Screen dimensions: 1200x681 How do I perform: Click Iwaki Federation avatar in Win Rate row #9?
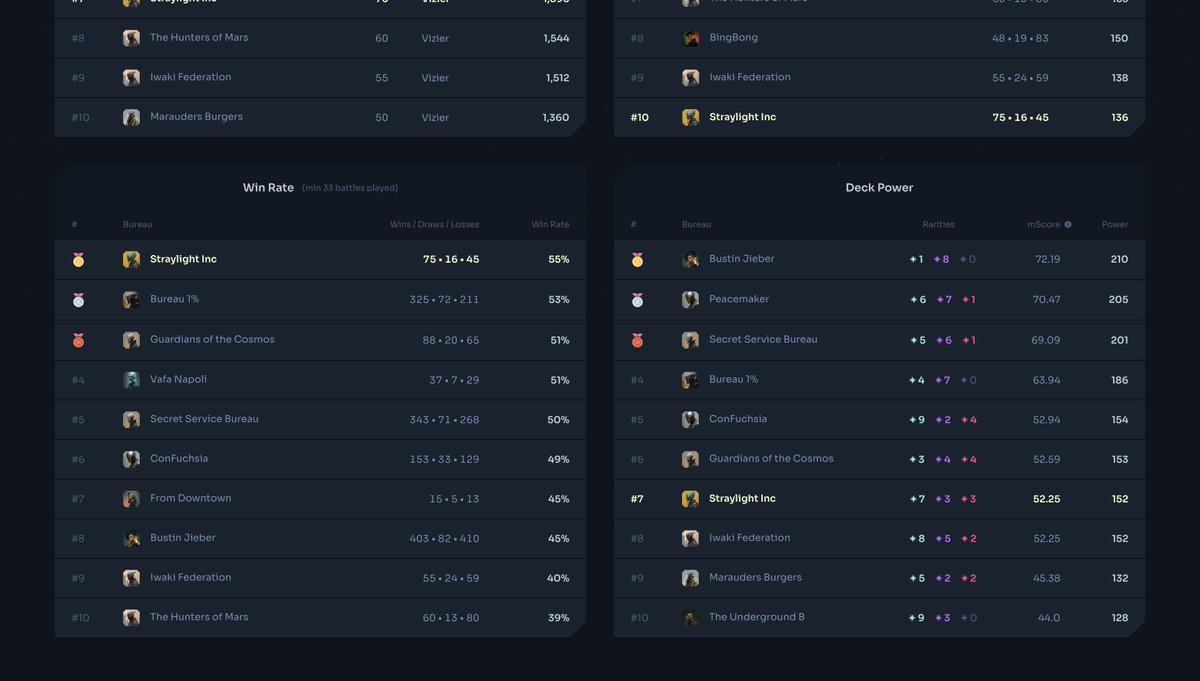click(x=131, y=578)
